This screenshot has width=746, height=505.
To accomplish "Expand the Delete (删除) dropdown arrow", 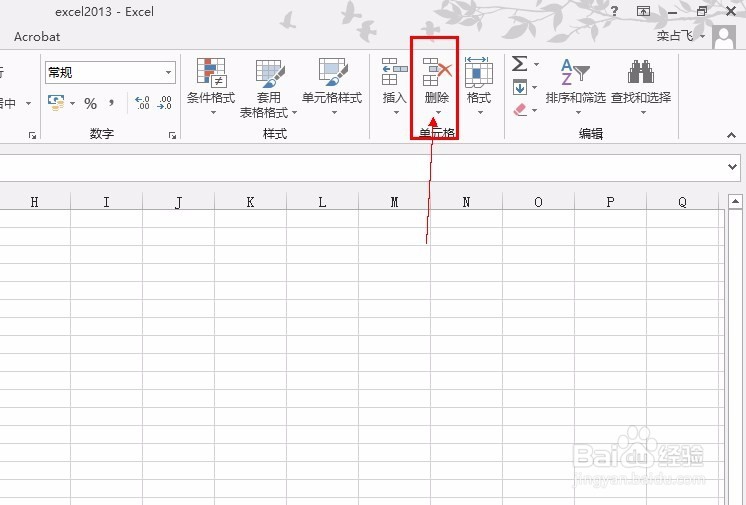I will [x=438, y=113].
